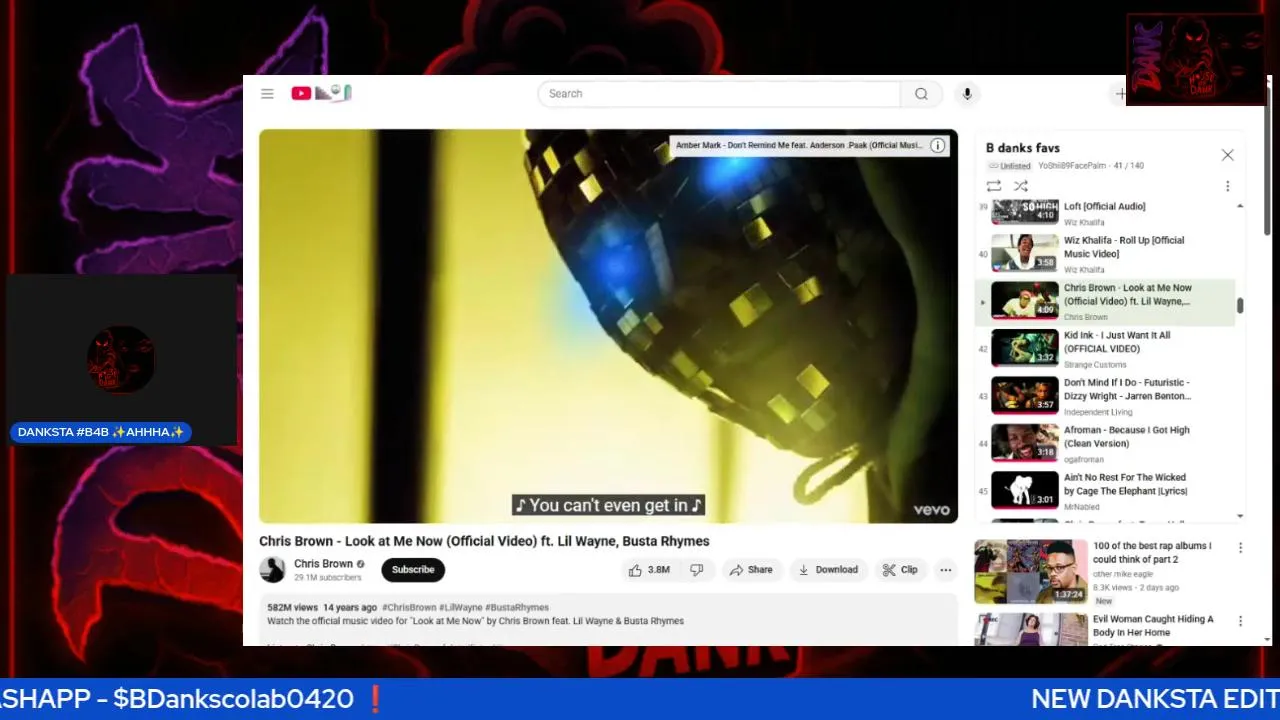The width and height of the screenshot is (1280, 720).
Task: Open Chris Brown channel avatar
Action: click(272, 570)
